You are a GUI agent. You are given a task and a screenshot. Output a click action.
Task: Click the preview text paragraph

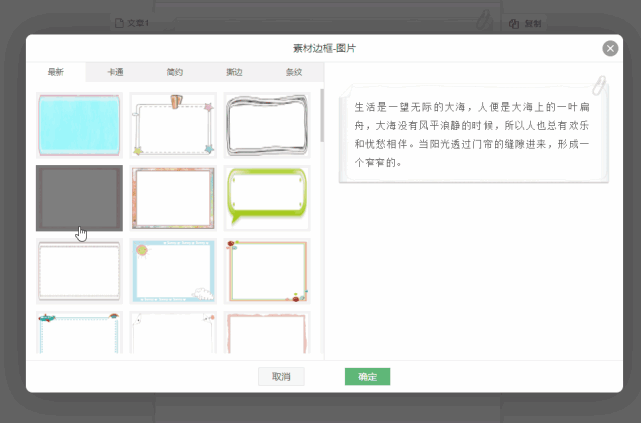click(x=472, y=135)
